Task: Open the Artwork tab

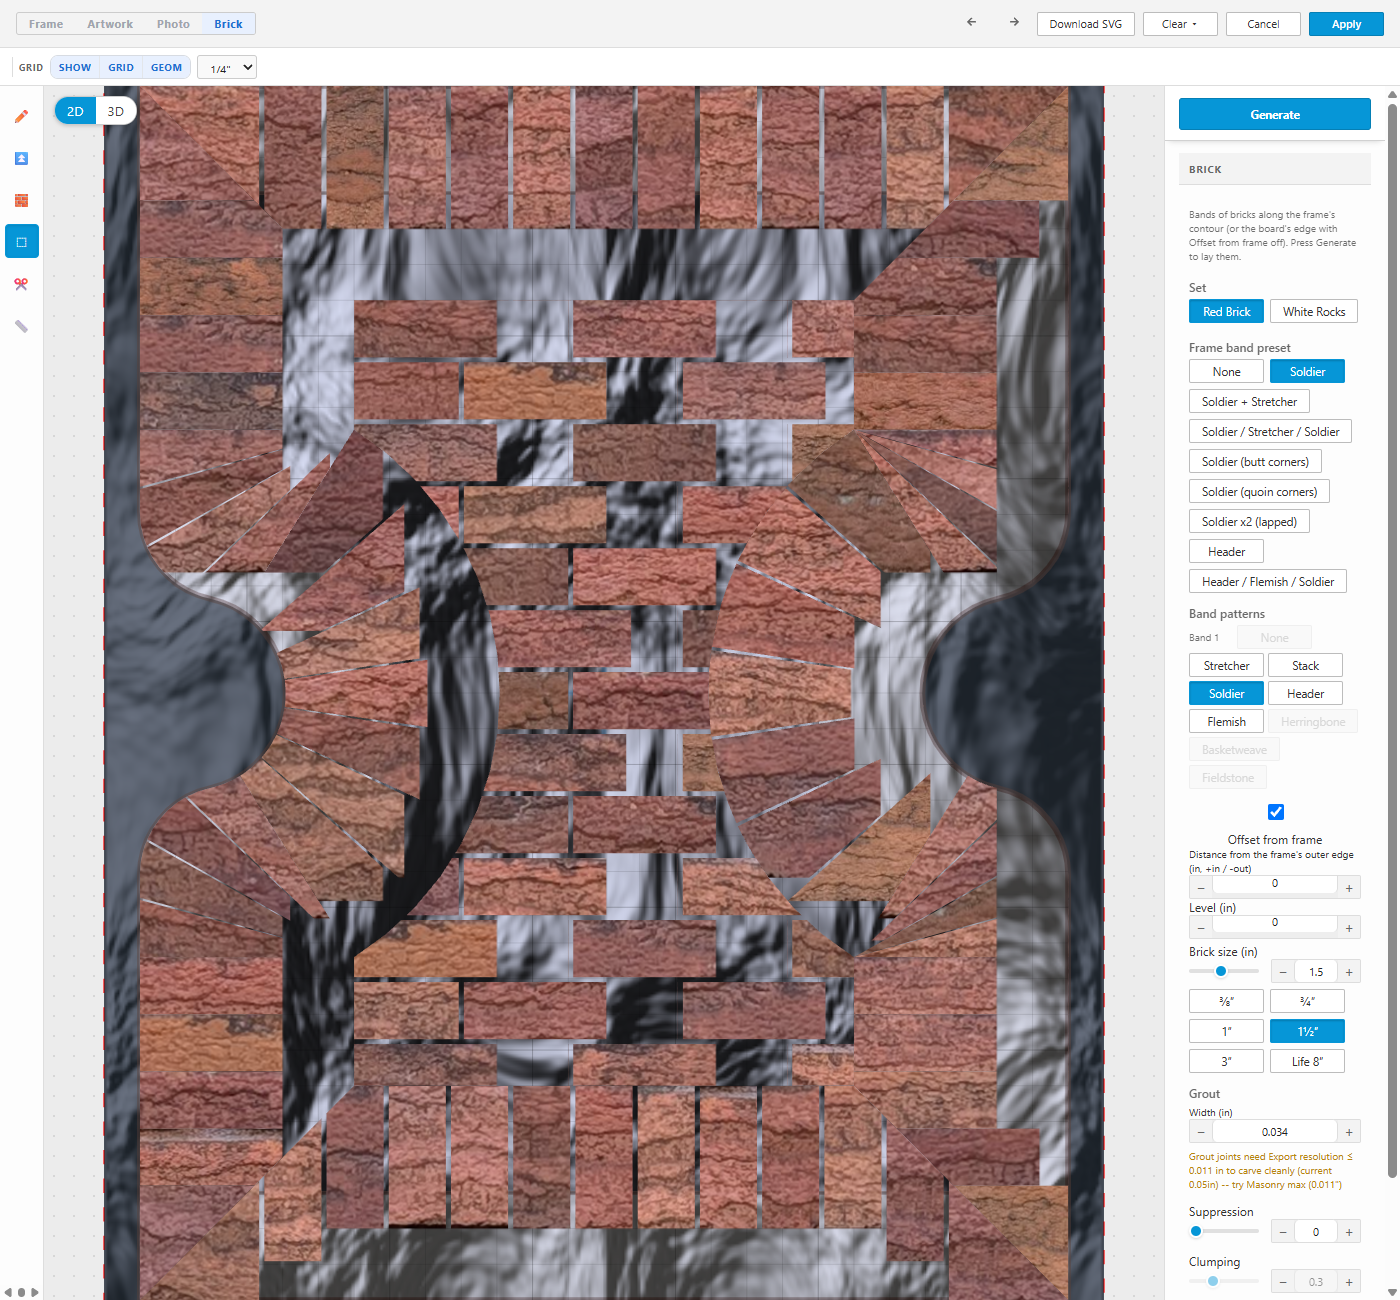Action: 110,24
